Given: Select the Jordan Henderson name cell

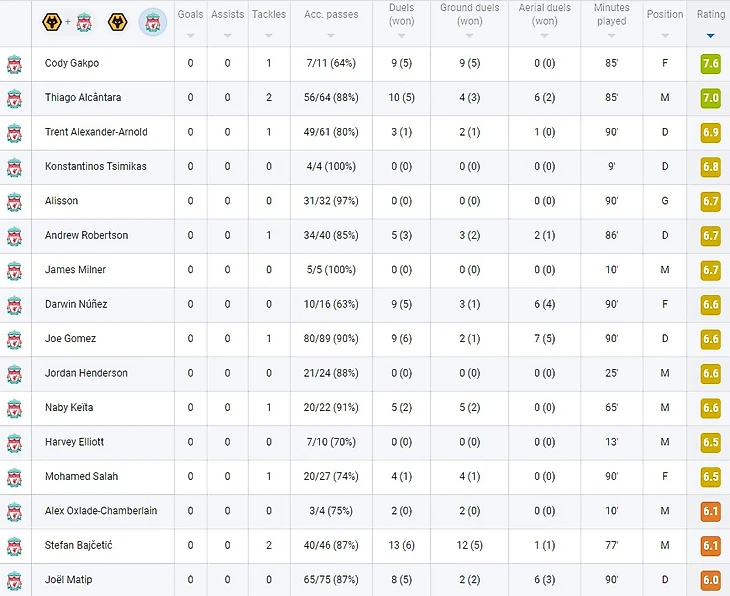Looking at the screenshot, I should [86, 373].
